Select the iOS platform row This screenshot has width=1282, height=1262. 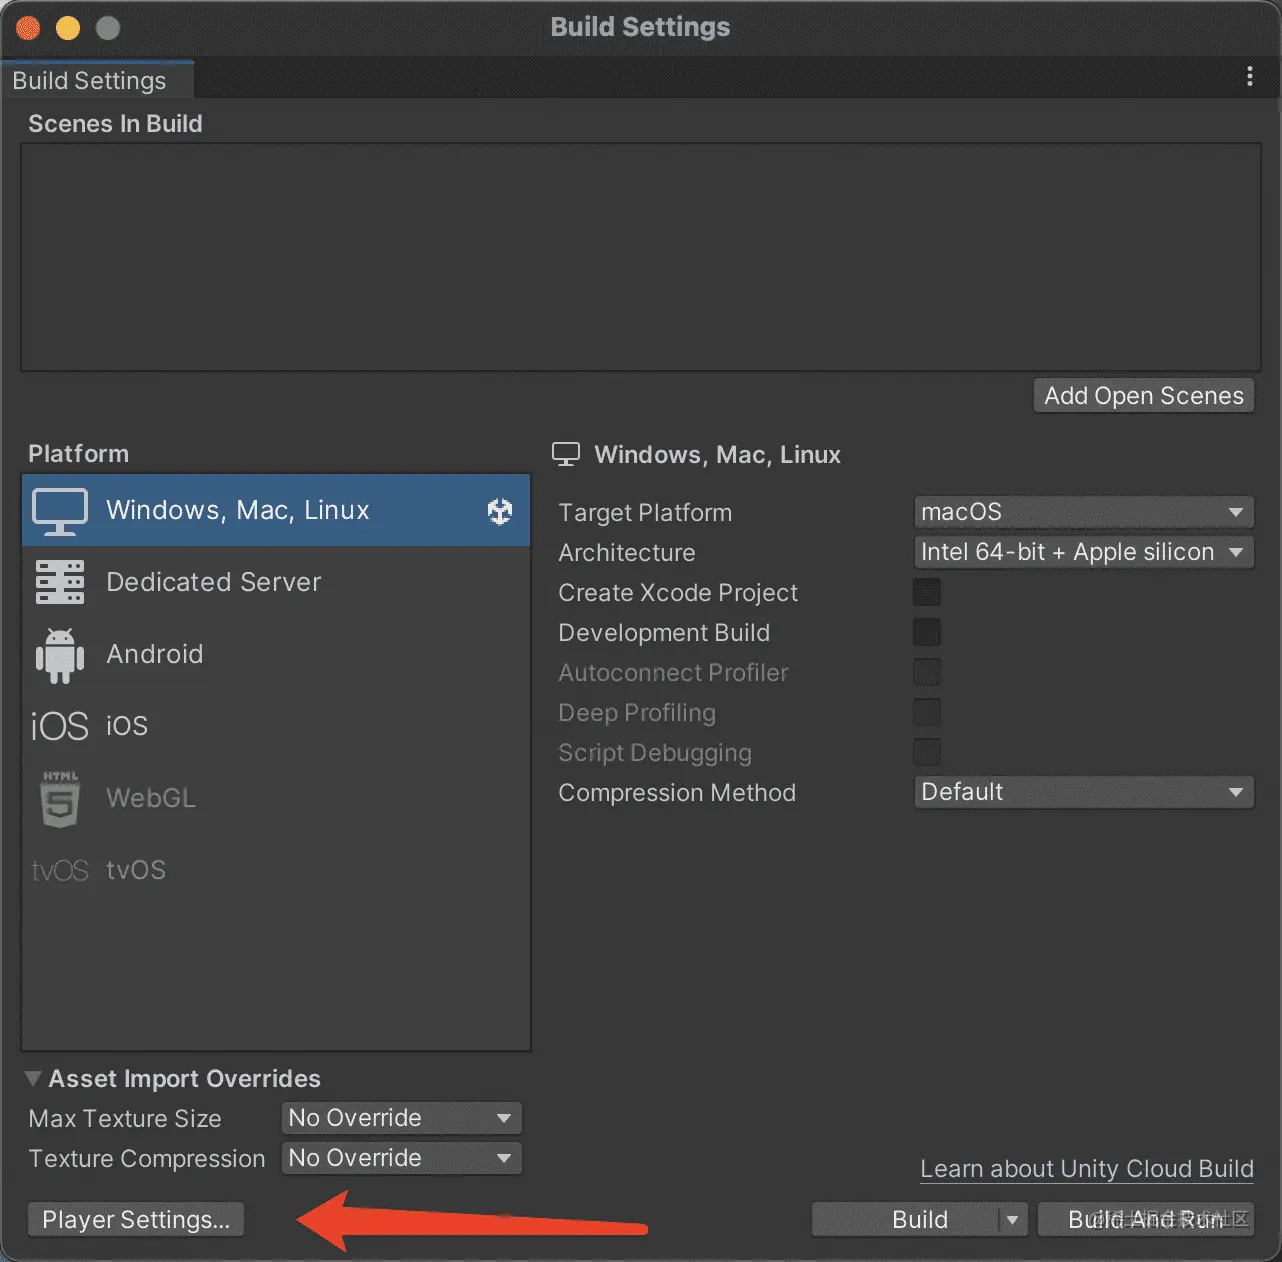point(276,726)
